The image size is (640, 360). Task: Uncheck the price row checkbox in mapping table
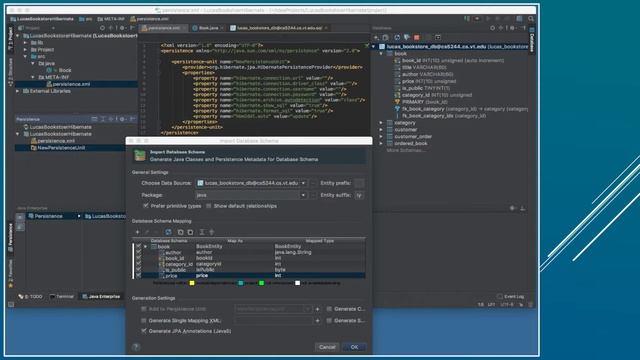(x=138, y=276)
